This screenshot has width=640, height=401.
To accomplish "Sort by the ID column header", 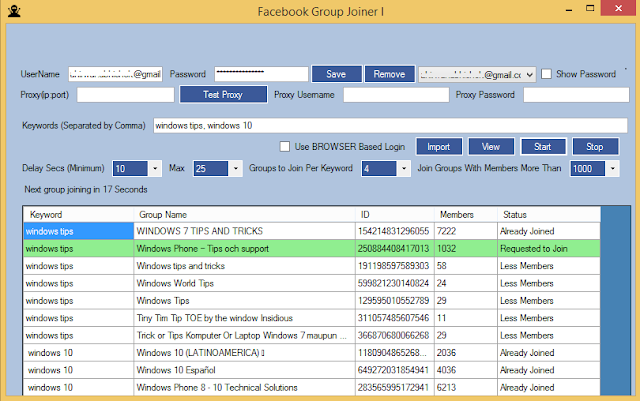I will pyautogui.click(x=395, y=215).
